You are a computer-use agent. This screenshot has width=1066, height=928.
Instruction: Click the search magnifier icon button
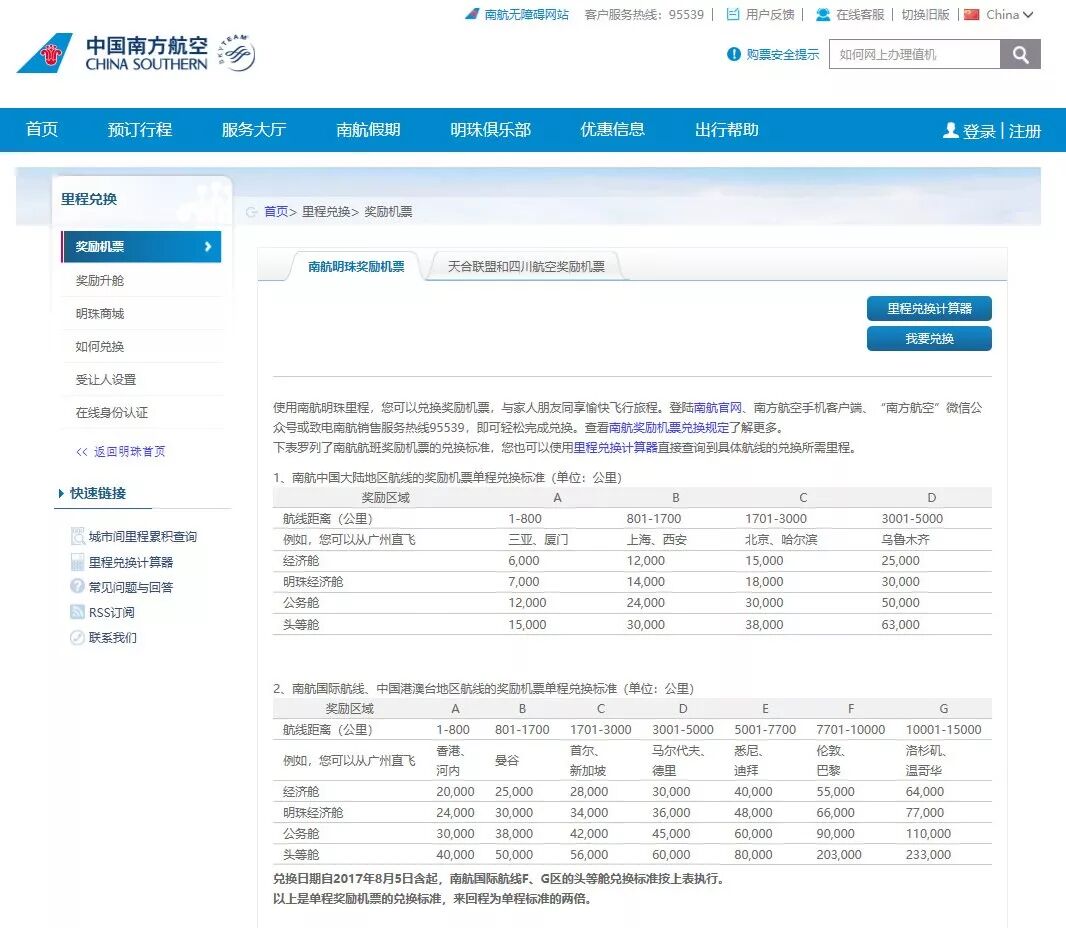click(x=1020, y=54)
